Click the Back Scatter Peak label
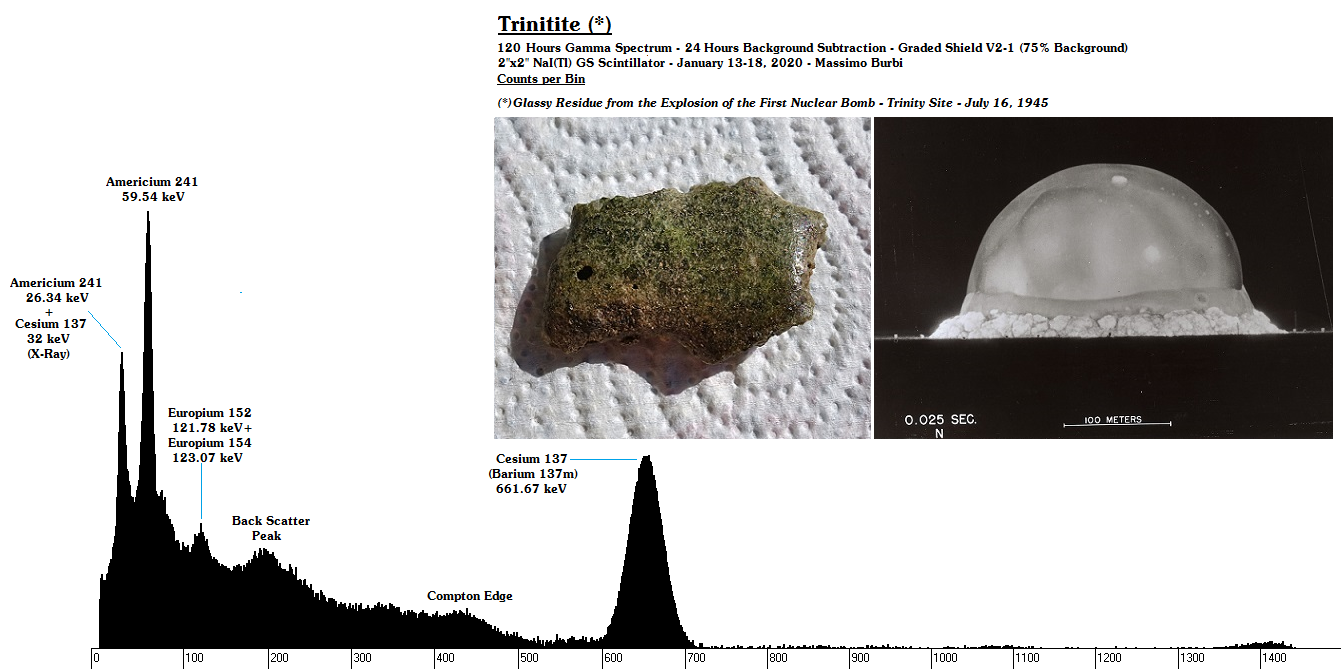 pyautogui.click(x=270, y=528)
